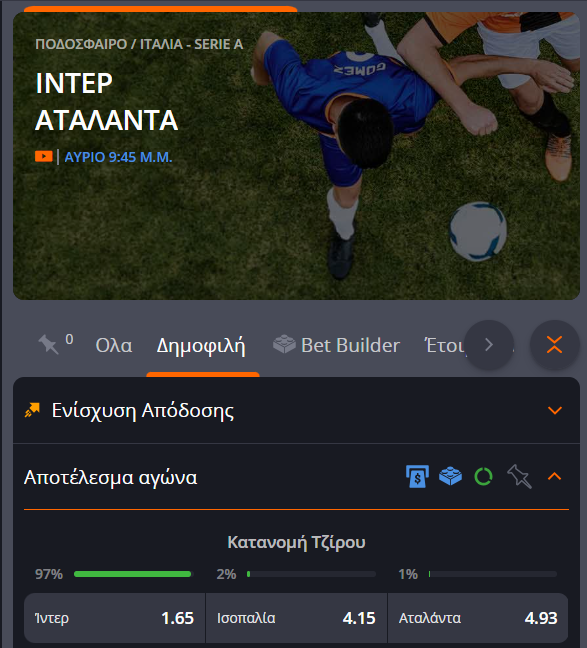Expand the Ενίσχυση Απόδοσης section

pyautogui.click(x=554, y=410)
